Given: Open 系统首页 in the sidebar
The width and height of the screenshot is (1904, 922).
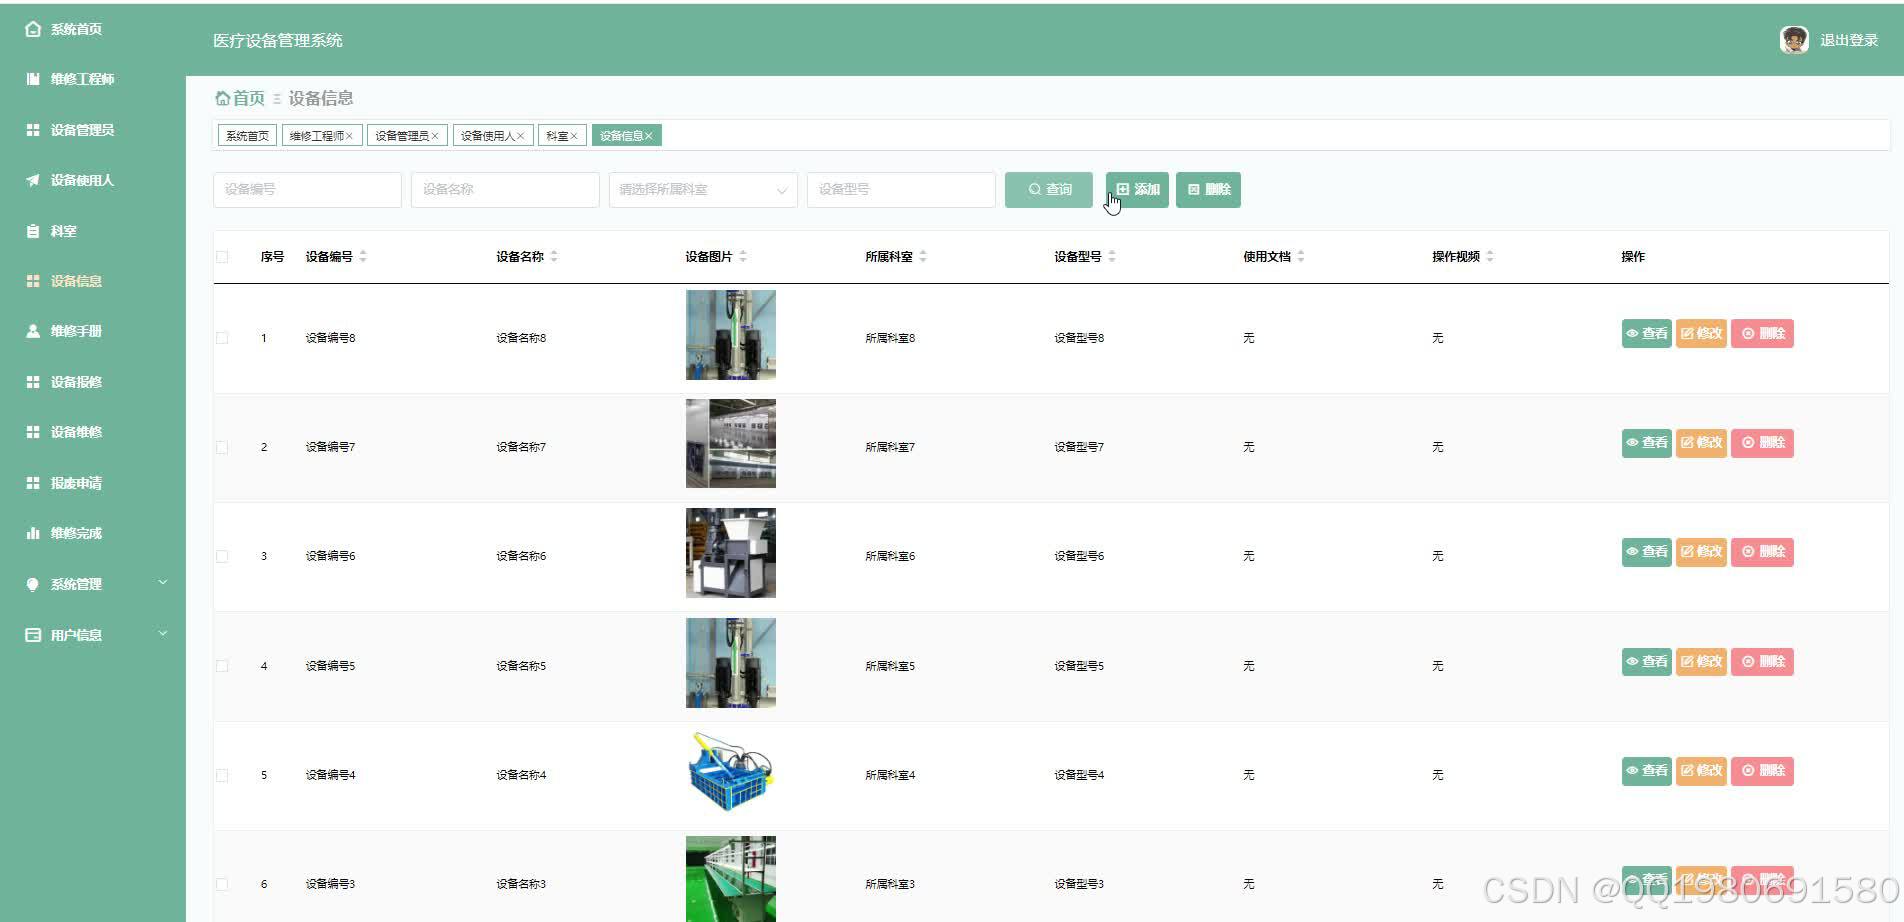Looking at the screenshot, I should (x=76, y=29).
